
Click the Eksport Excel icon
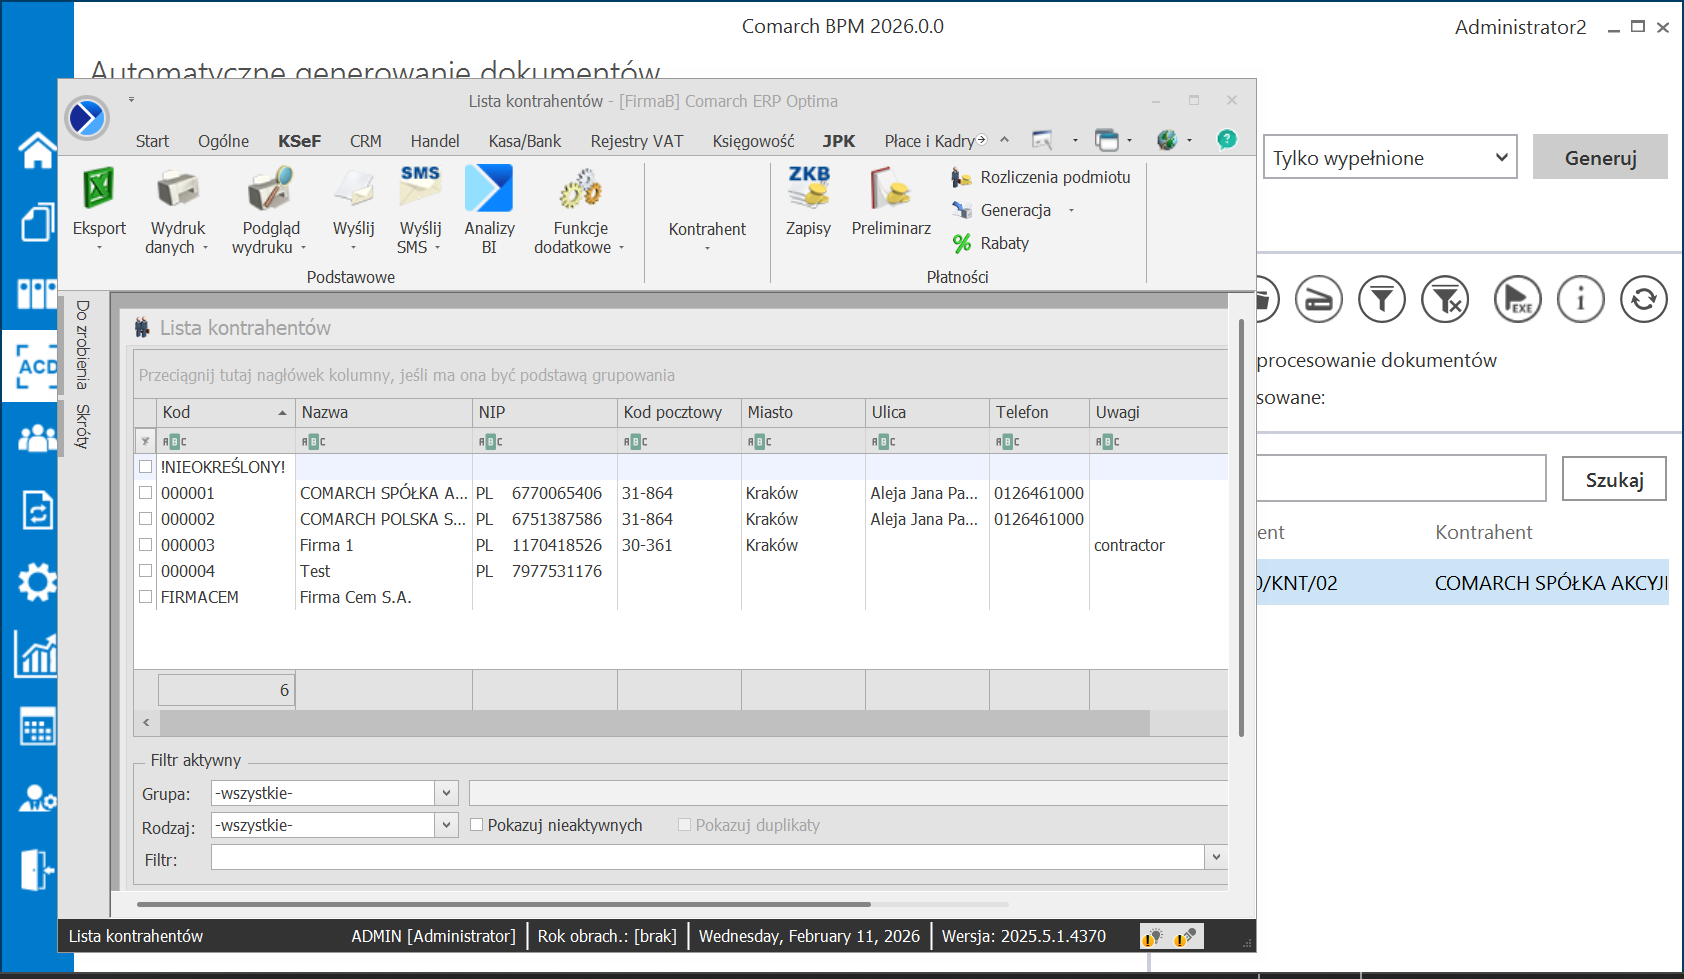point(99,189)
